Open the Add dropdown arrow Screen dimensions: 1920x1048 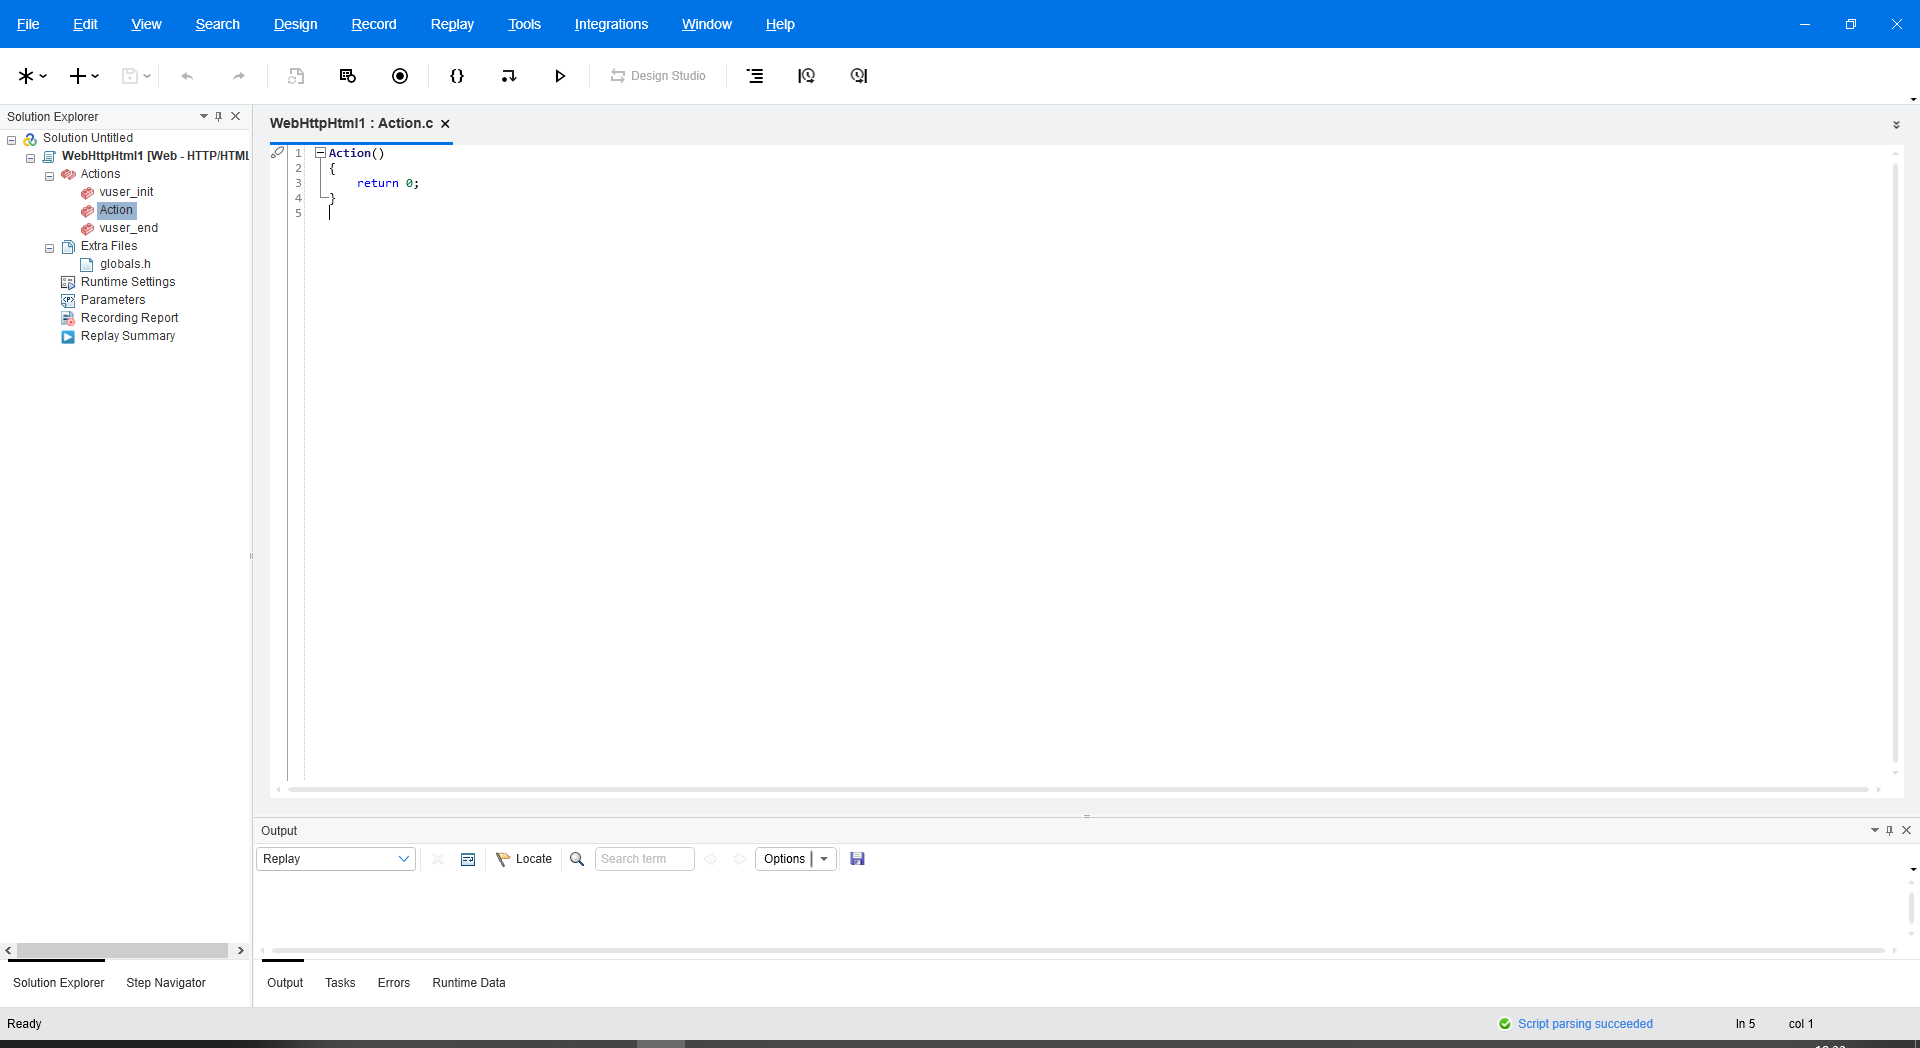tap(95, 76)
